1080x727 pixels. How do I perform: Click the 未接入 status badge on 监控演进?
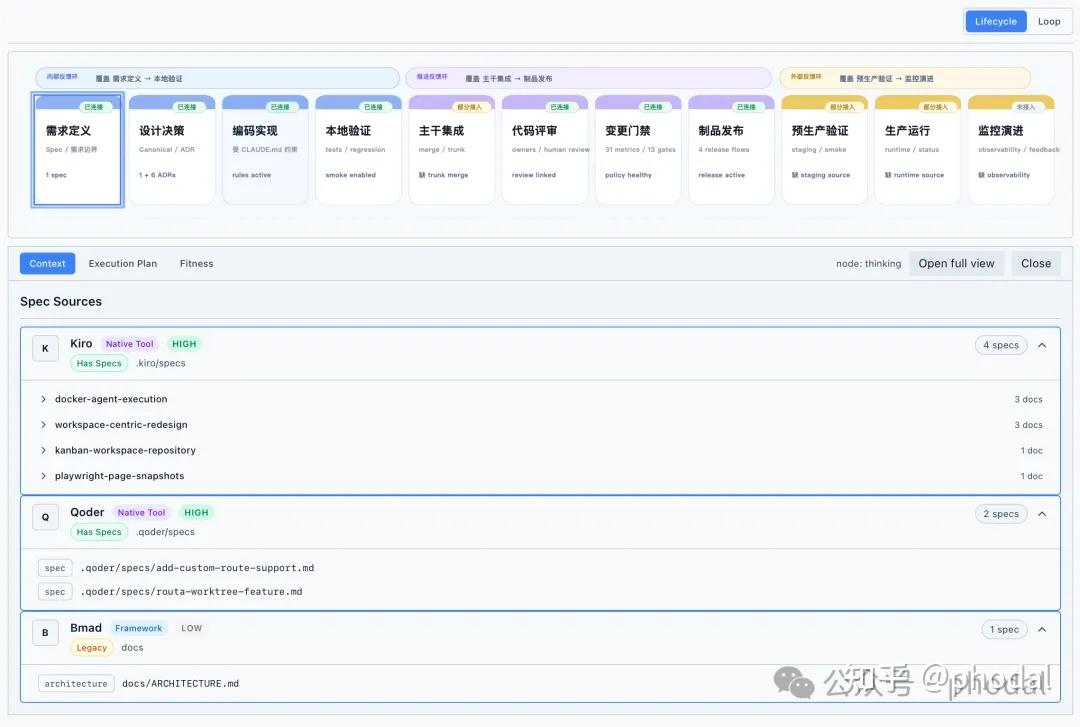click(1025, 107)
